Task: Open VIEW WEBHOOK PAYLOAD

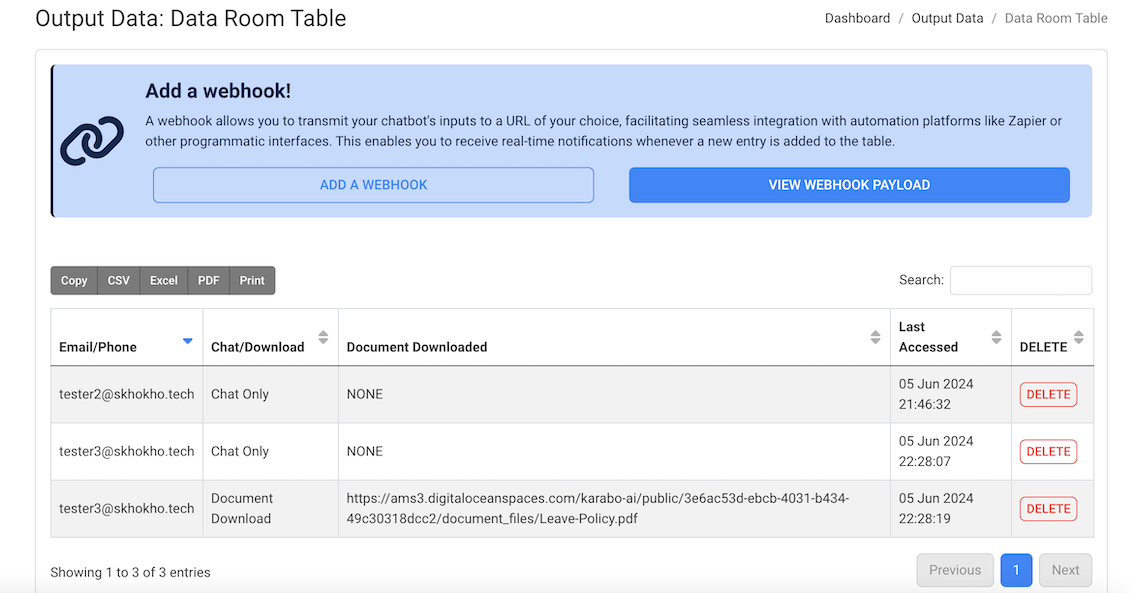Action: point(849,185)
